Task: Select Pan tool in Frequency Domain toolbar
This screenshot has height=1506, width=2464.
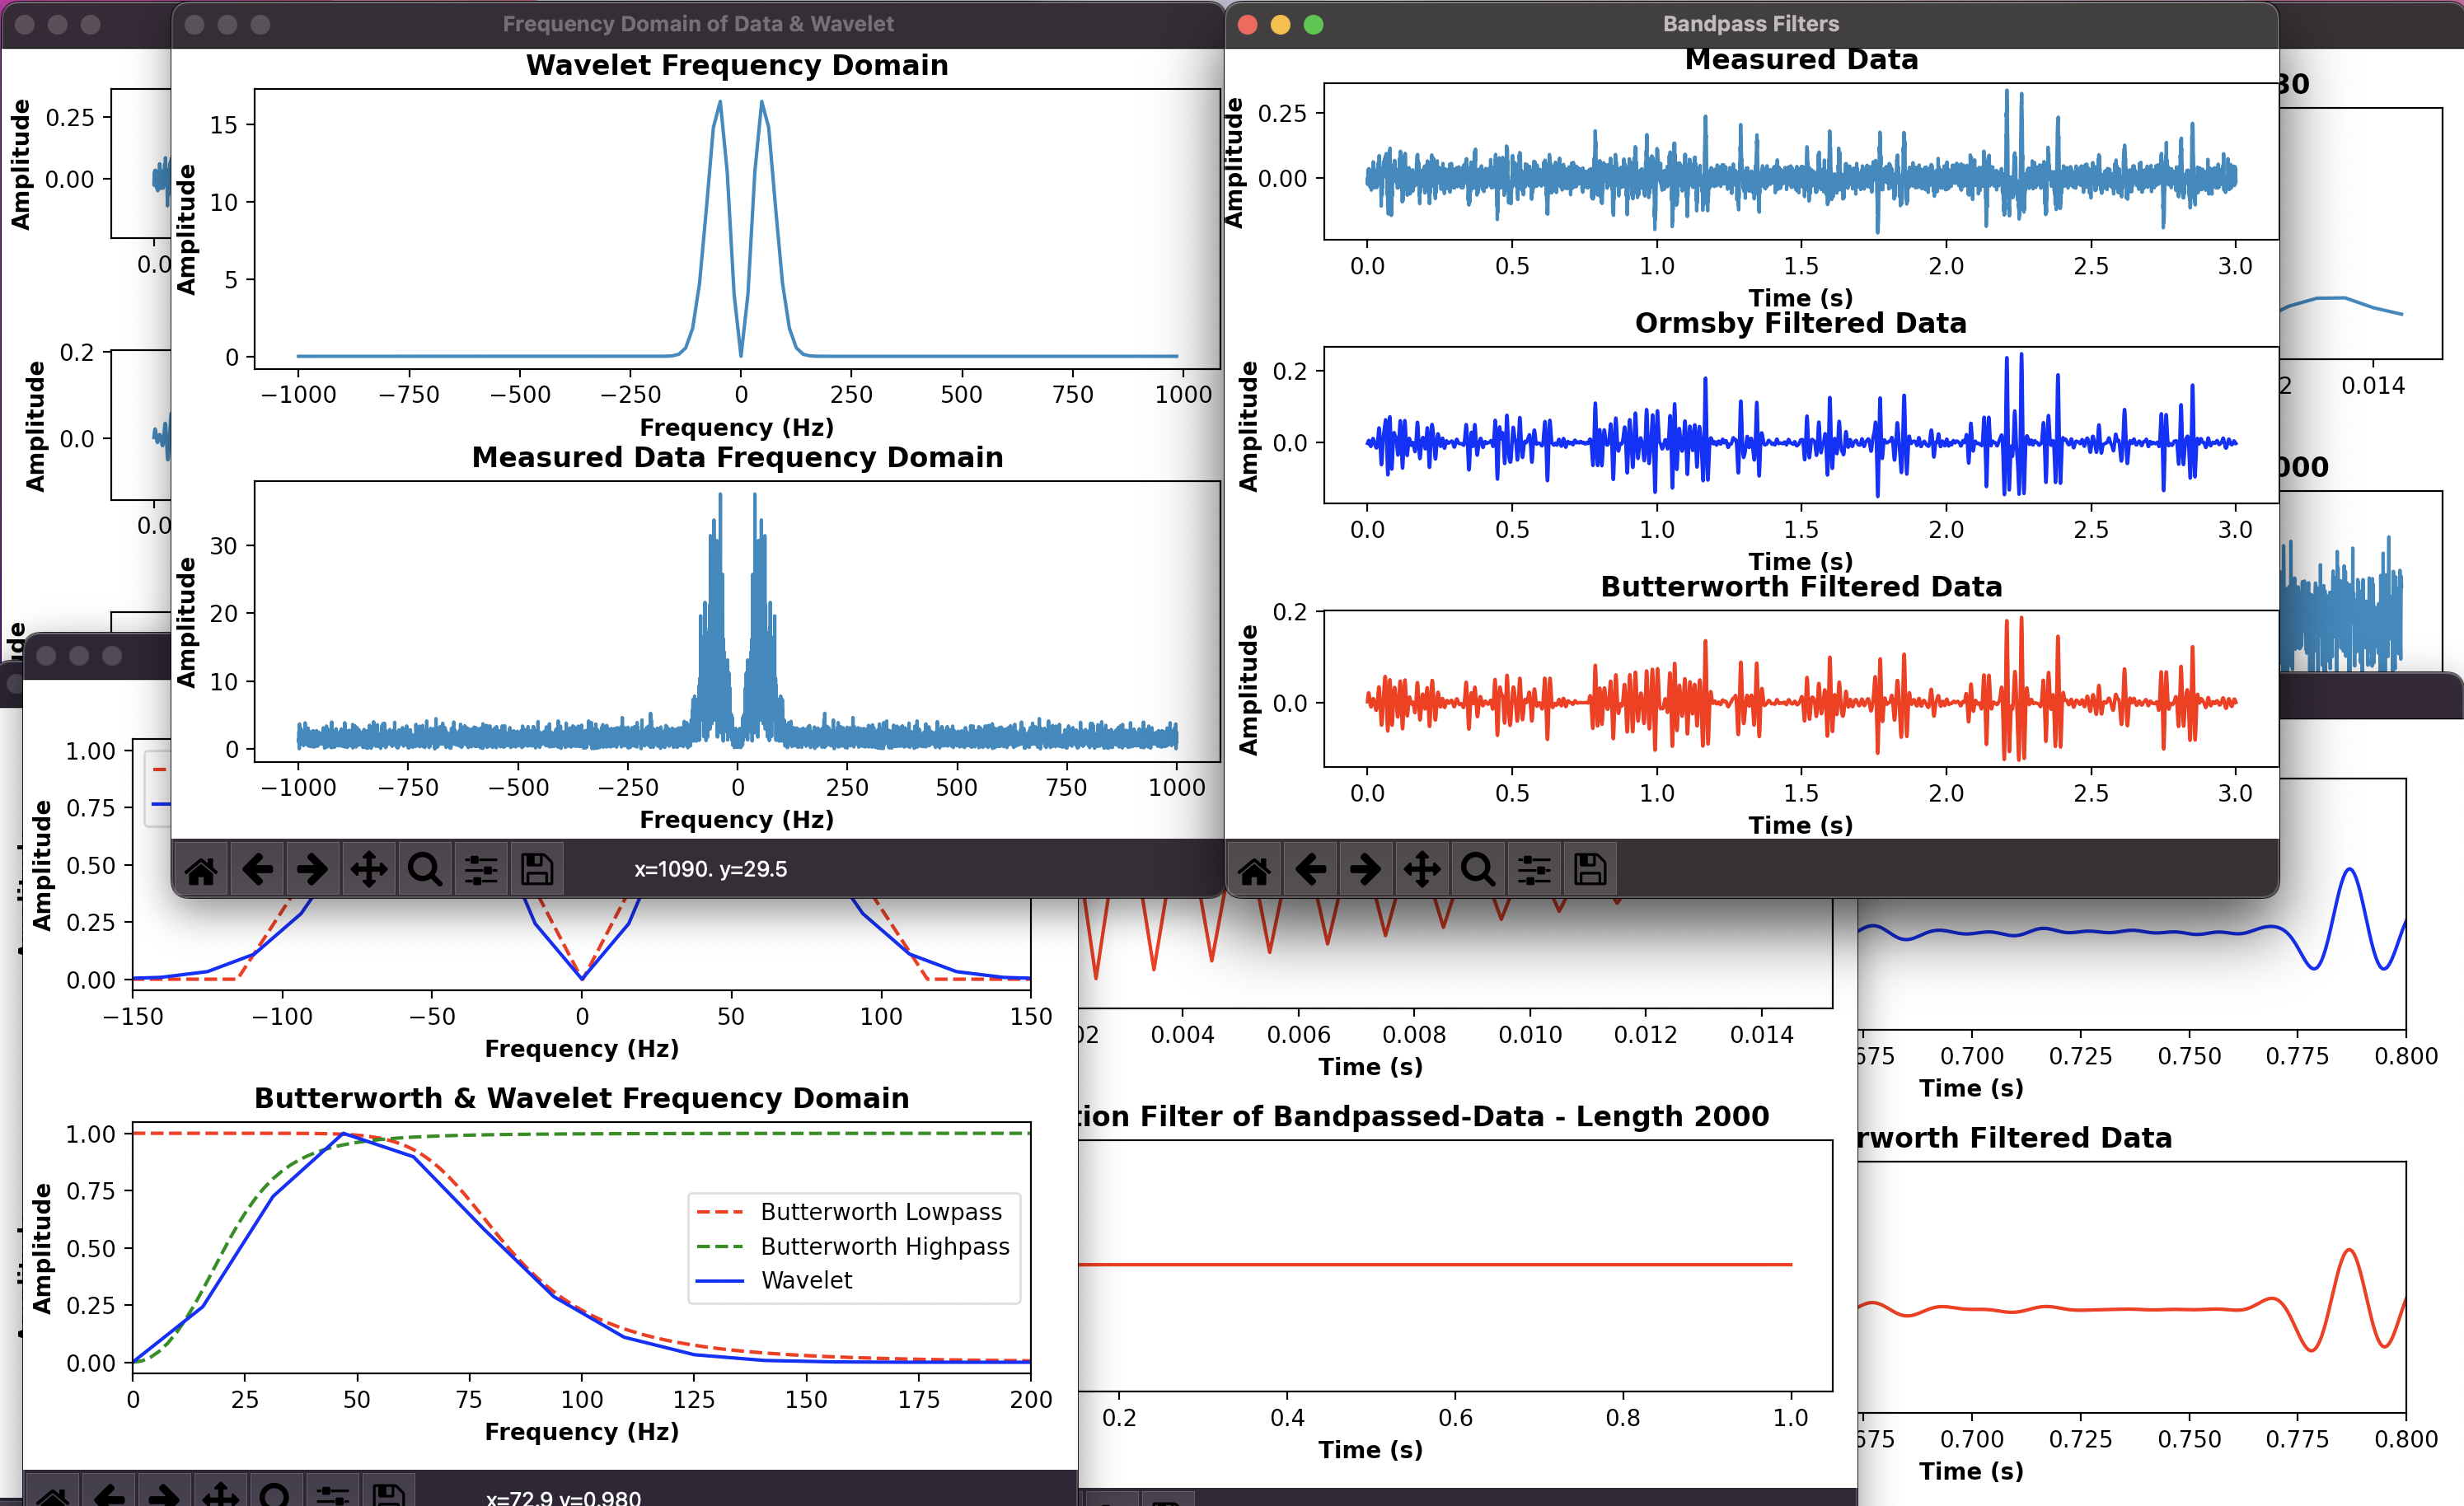Action: point(369,869)
